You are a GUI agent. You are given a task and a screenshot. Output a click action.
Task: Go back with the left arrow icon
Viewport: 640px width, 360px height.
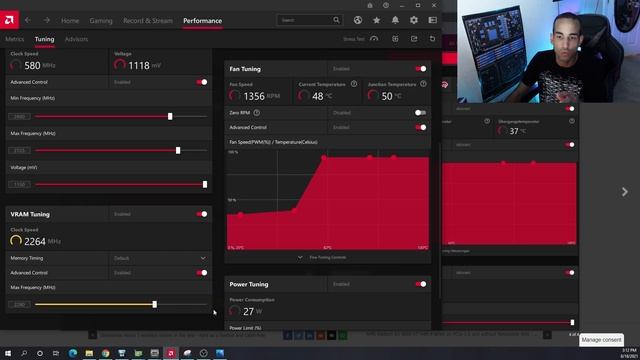pos(28,20)
